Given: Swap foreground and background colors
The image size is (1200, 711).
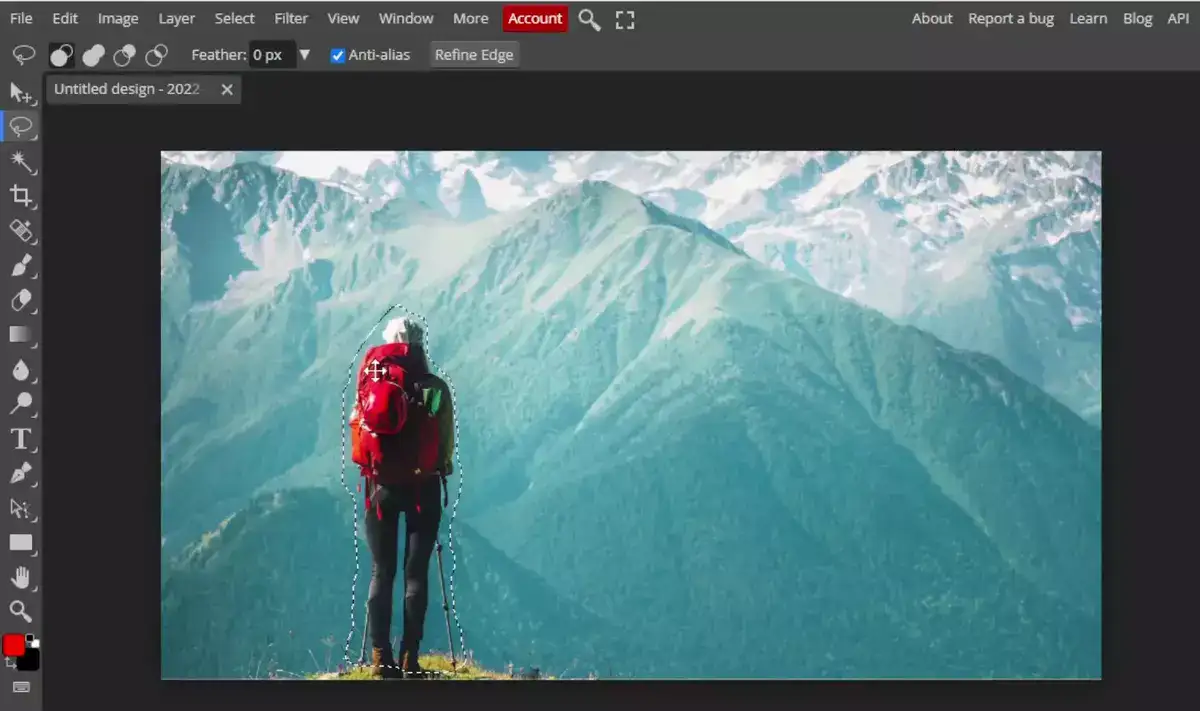Looking at the screenshot, I should (x=10, y=663).
